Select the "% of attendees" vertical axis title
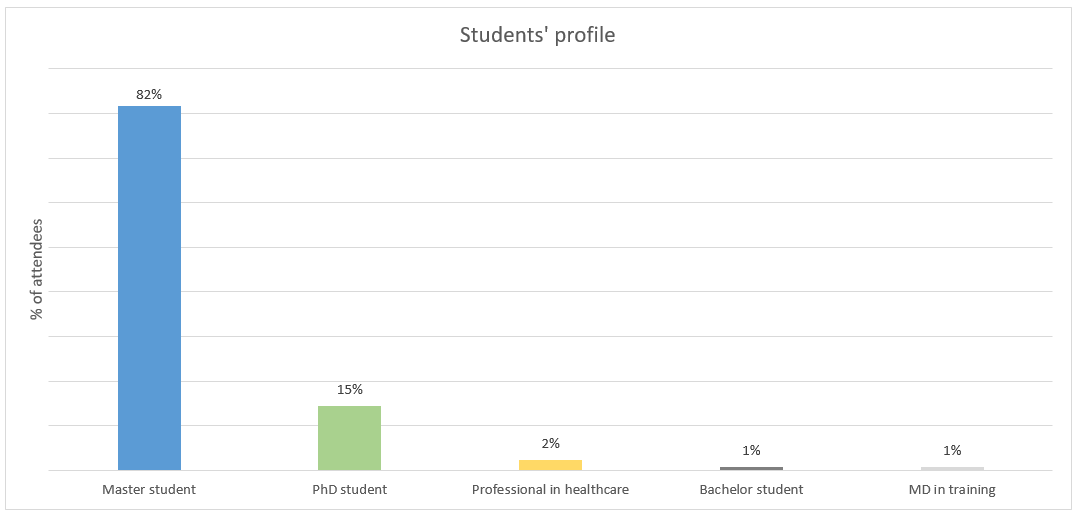1080x516 pixels. click(x=37, y=269)
